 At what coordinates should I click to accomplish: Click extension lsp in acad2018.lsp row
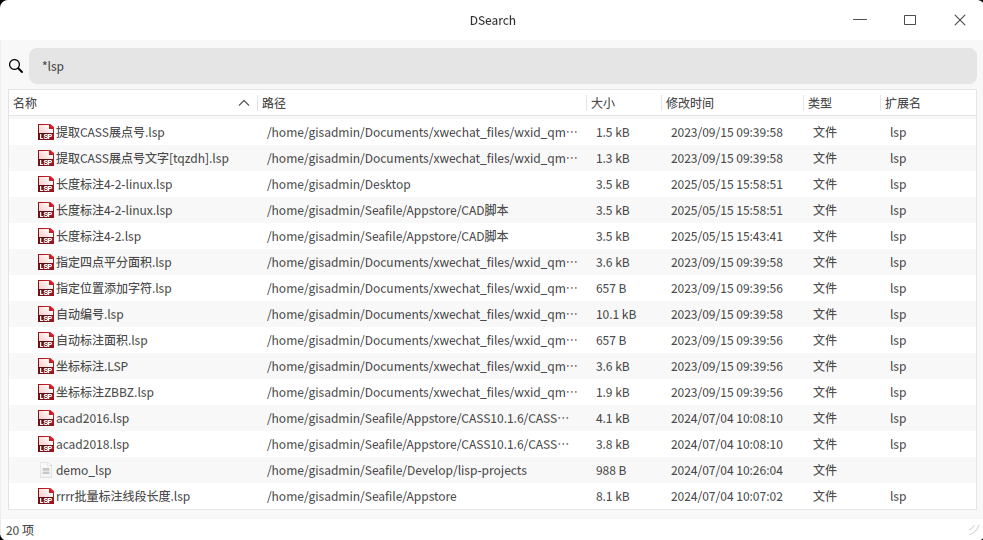point(898,445)
